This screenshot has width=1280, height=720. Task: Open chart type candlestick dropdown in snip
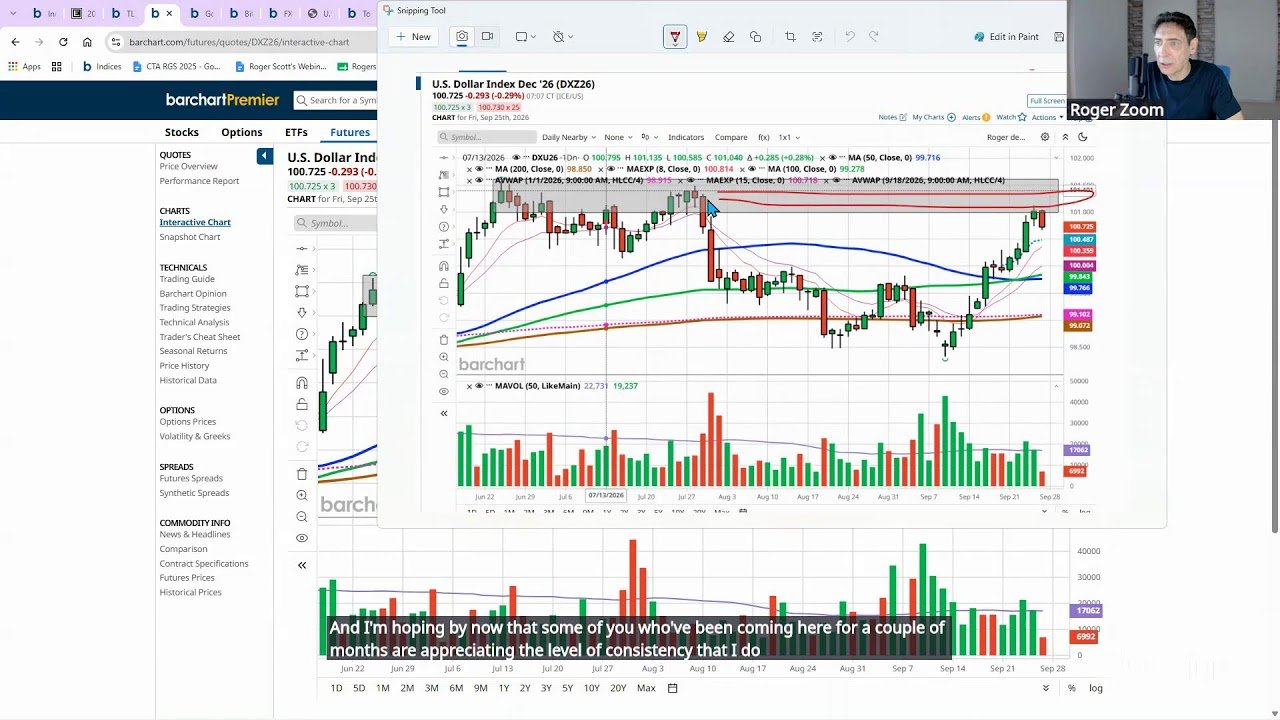[649, 137]
